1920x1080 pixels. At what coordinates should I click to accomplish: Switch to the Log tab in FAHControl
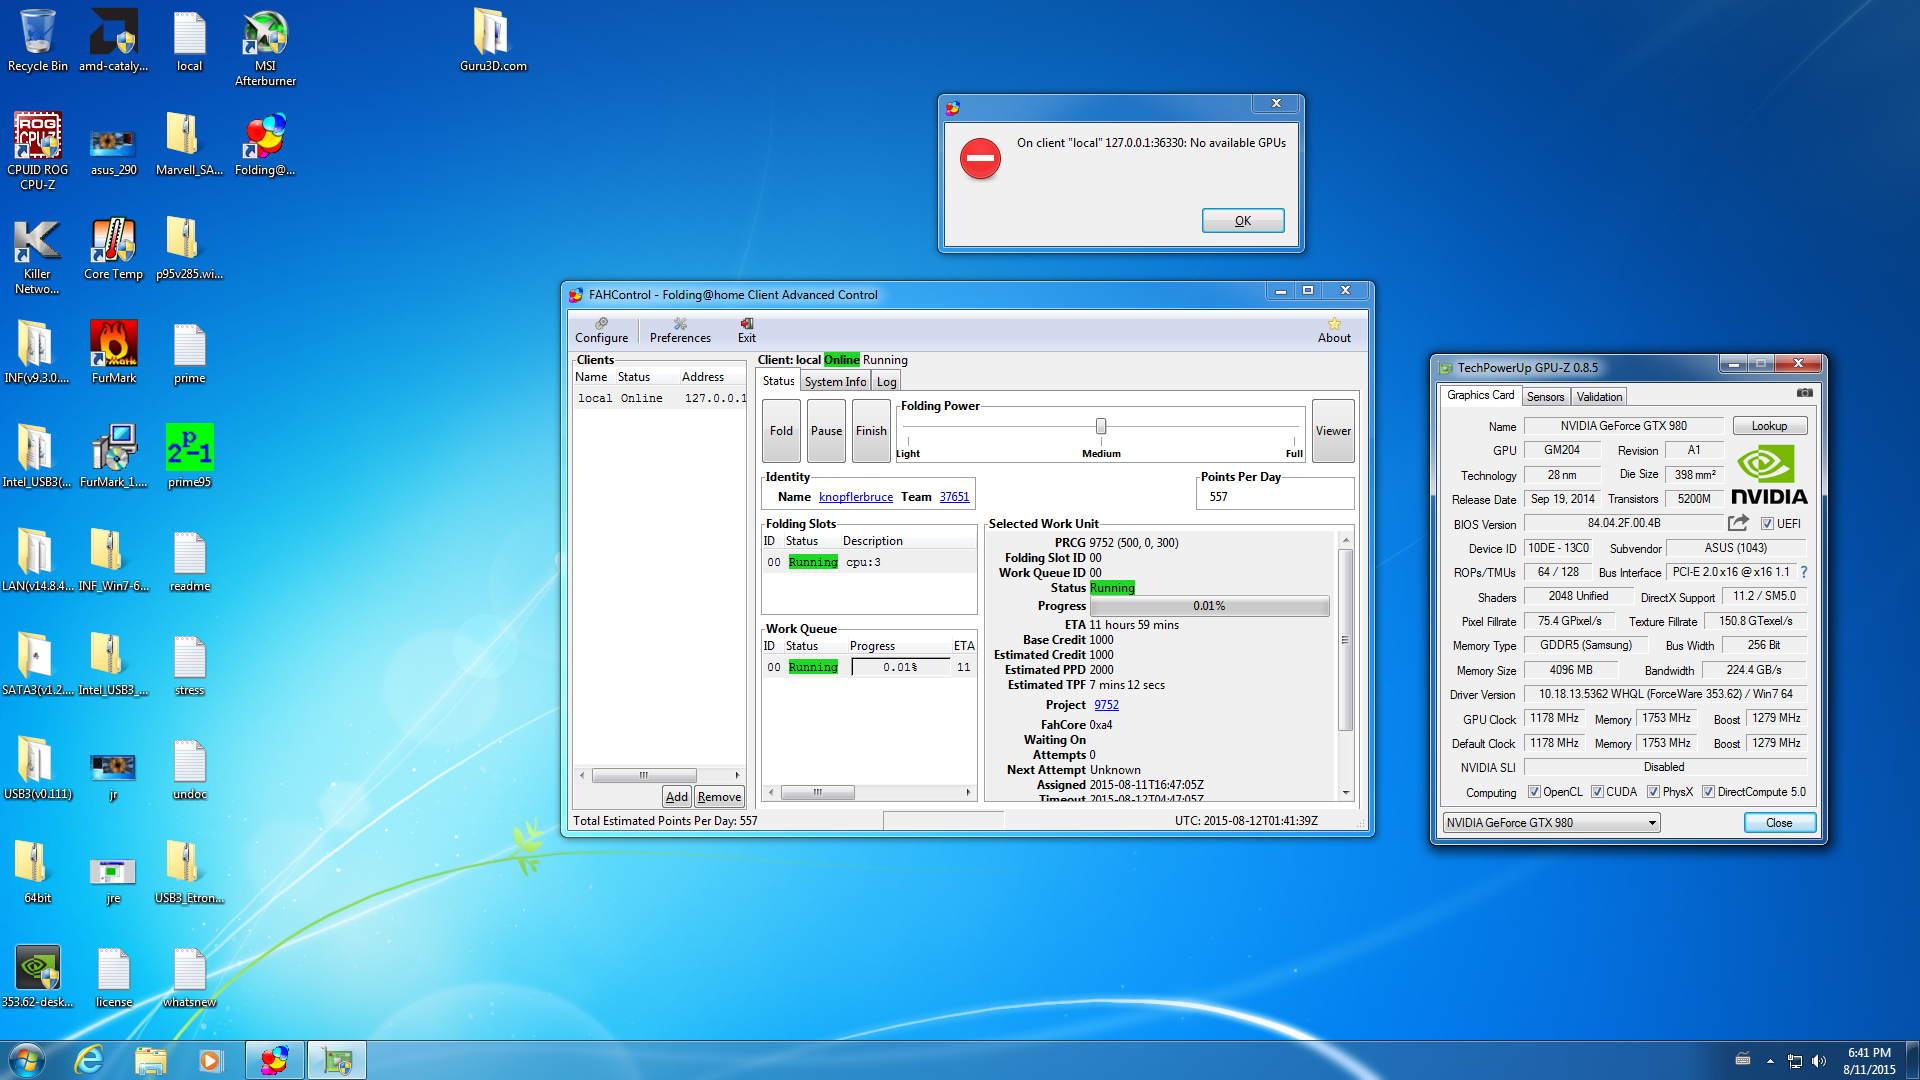[x=887, y=382]
